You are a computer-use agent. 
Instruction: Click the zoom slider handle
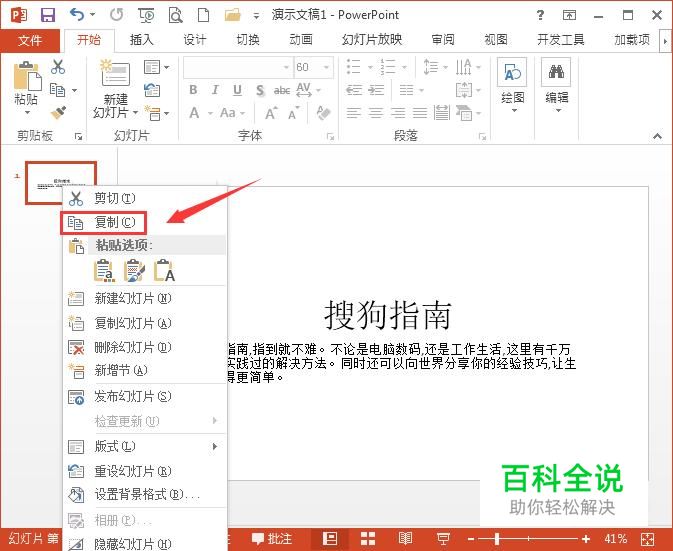tap(497, 539)
